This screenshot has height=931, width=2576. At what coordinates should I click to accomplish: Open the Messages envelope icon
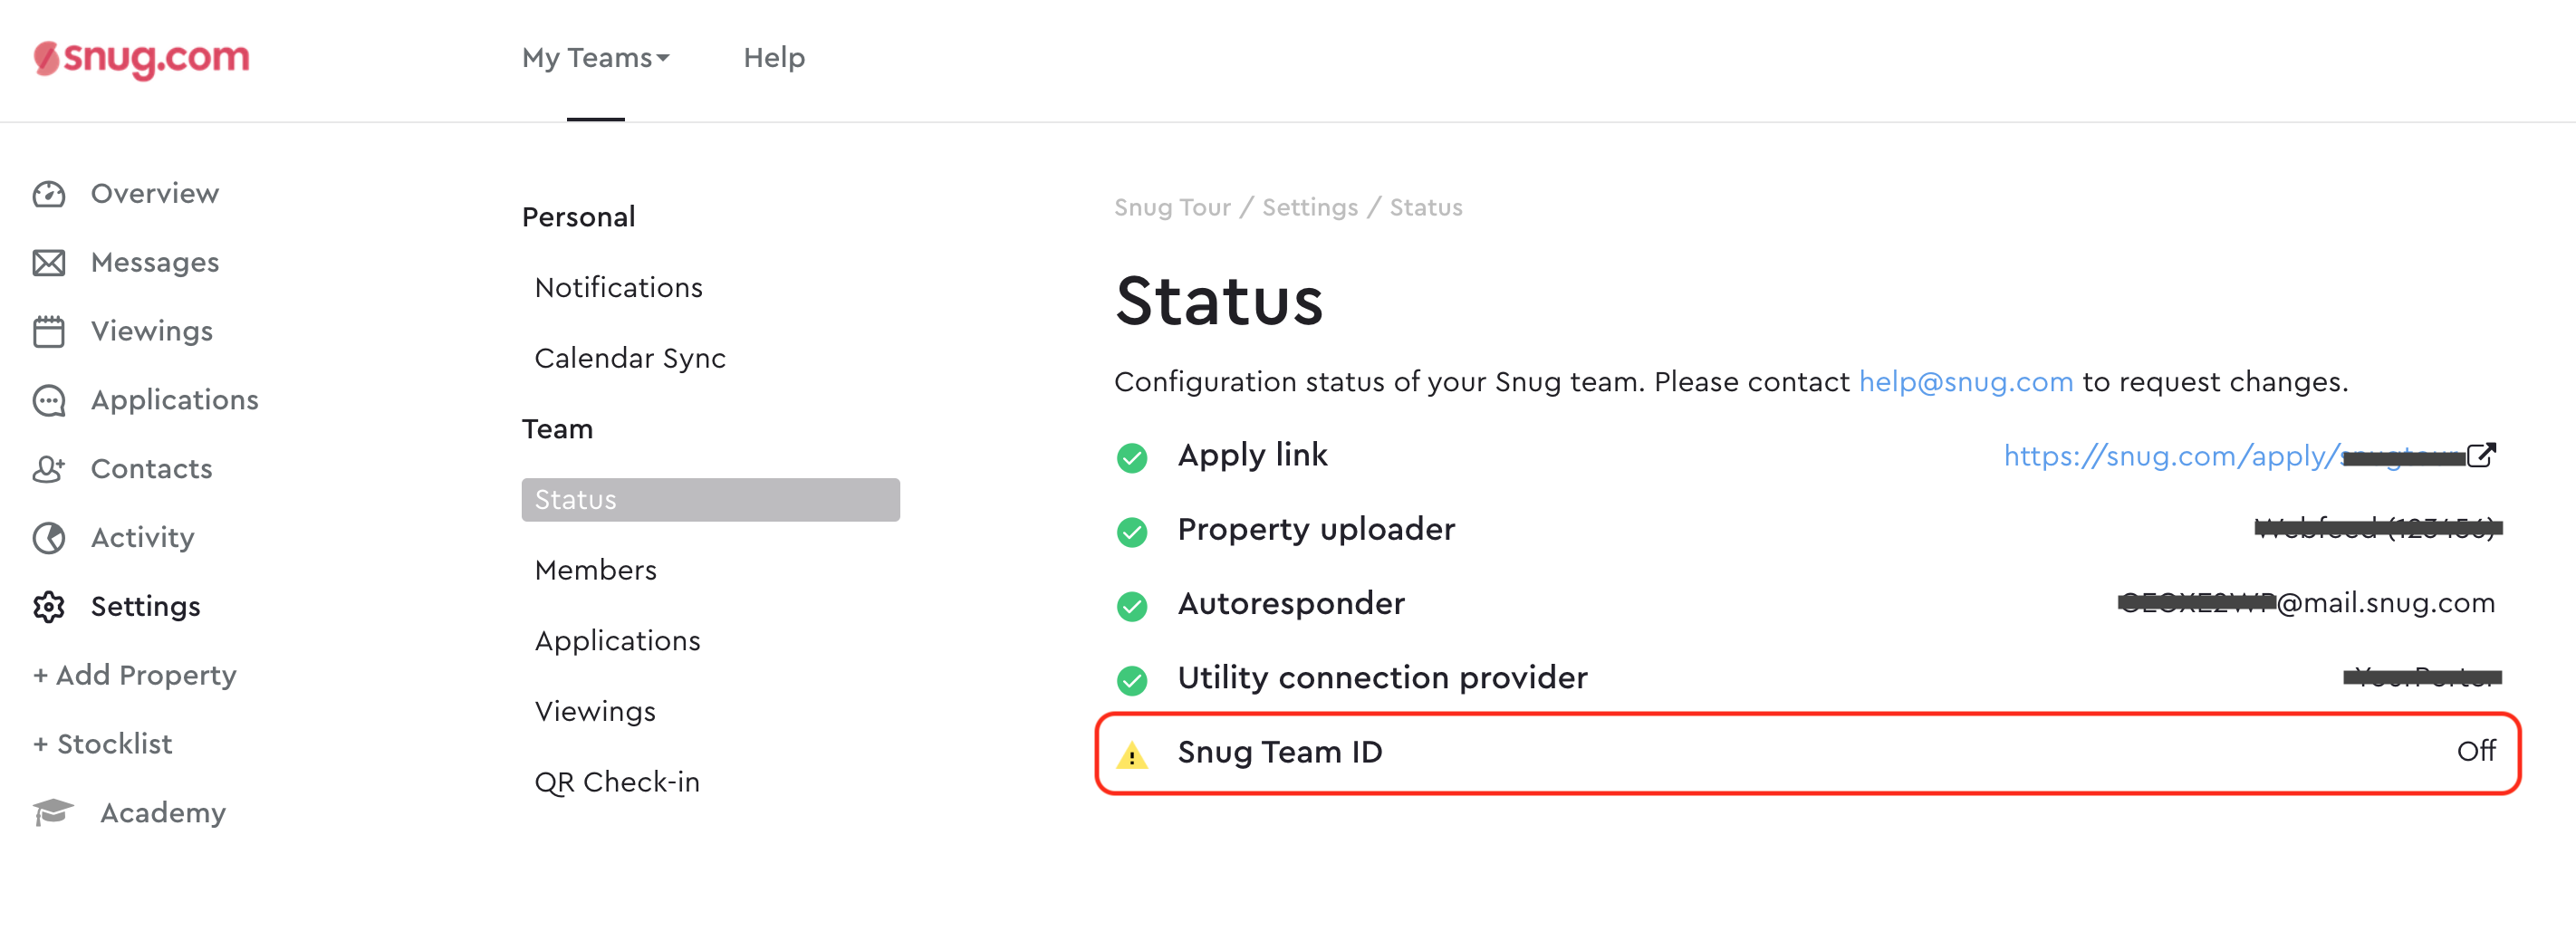coord(49,263)
